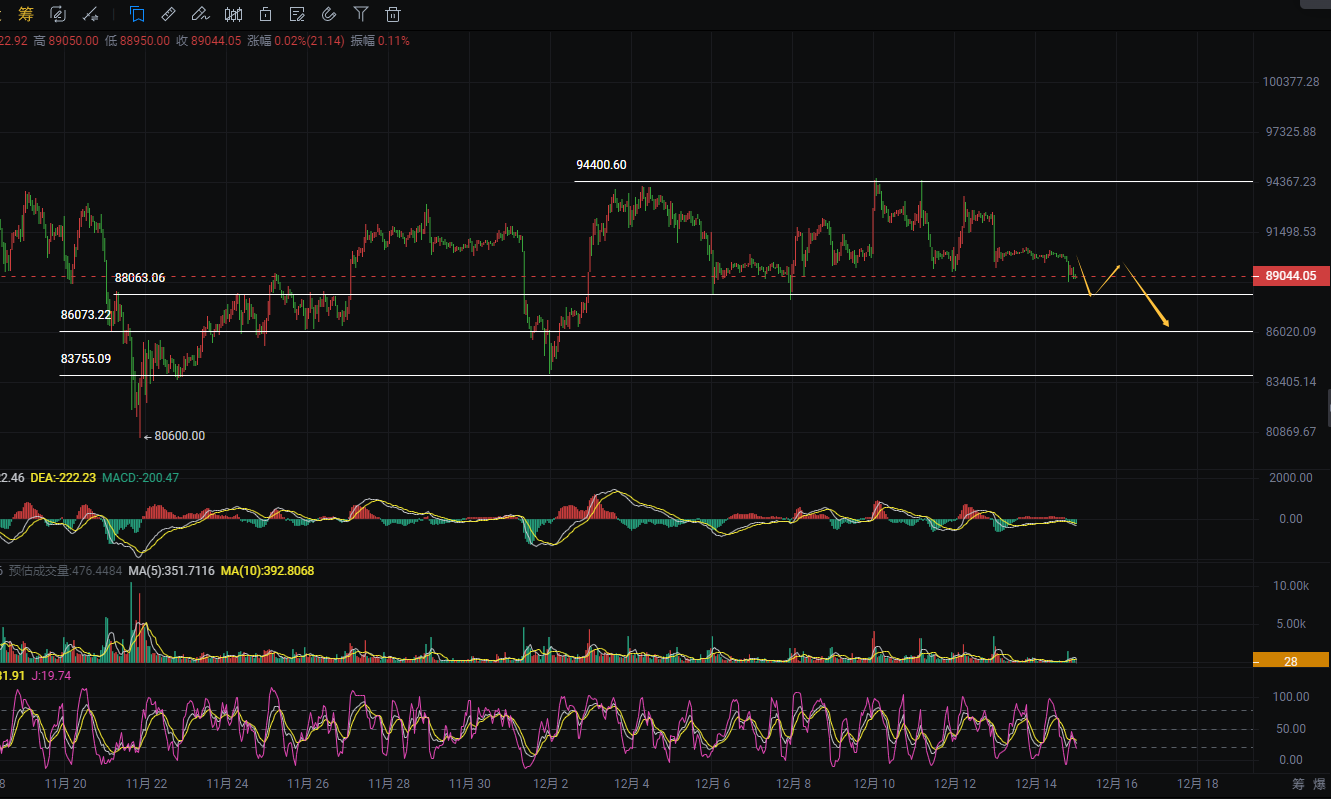
Task: Click the red current price tag 89044.05
Action: pyautogui.click(x=1291, y=276)
